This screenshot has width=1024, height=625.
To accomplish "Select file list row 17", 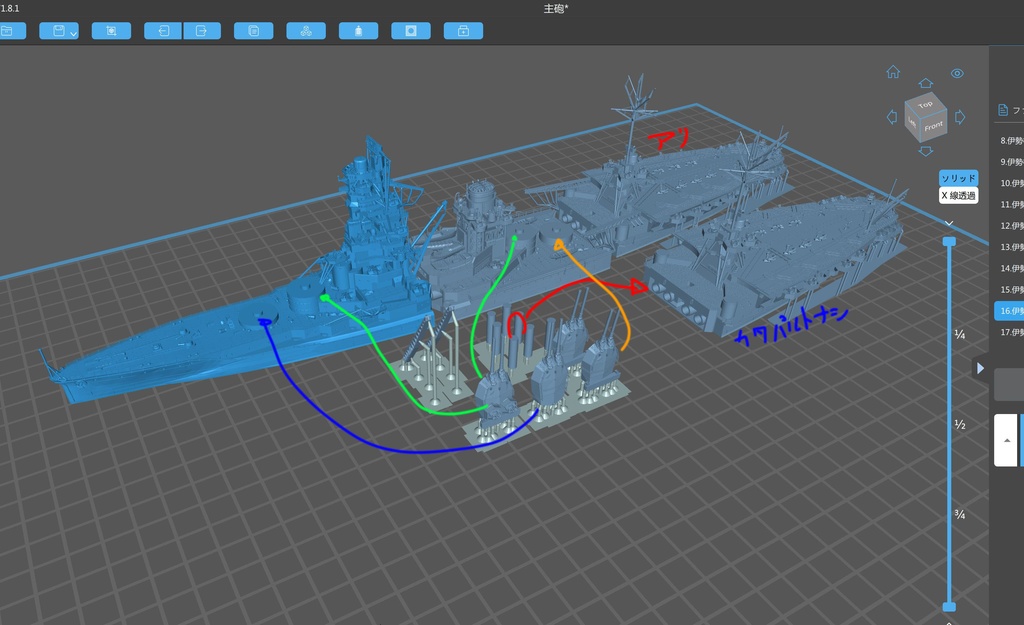I will [x=1009, y=332].
